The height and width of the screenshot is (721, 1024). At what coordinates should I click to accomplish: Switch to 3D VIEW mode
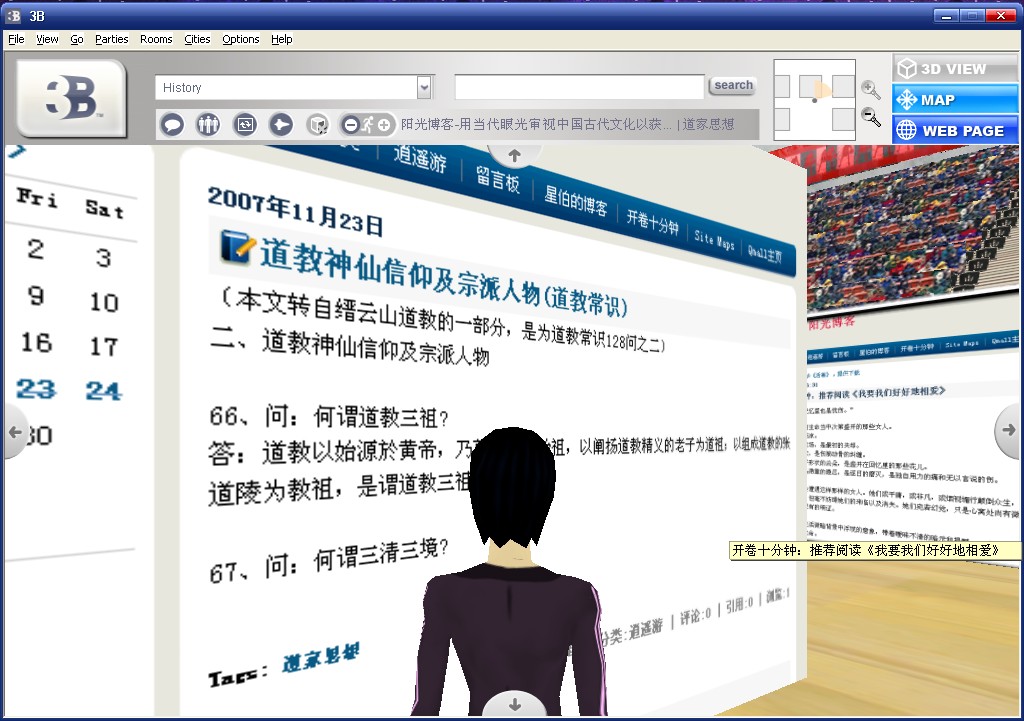(x=954, y=69)
